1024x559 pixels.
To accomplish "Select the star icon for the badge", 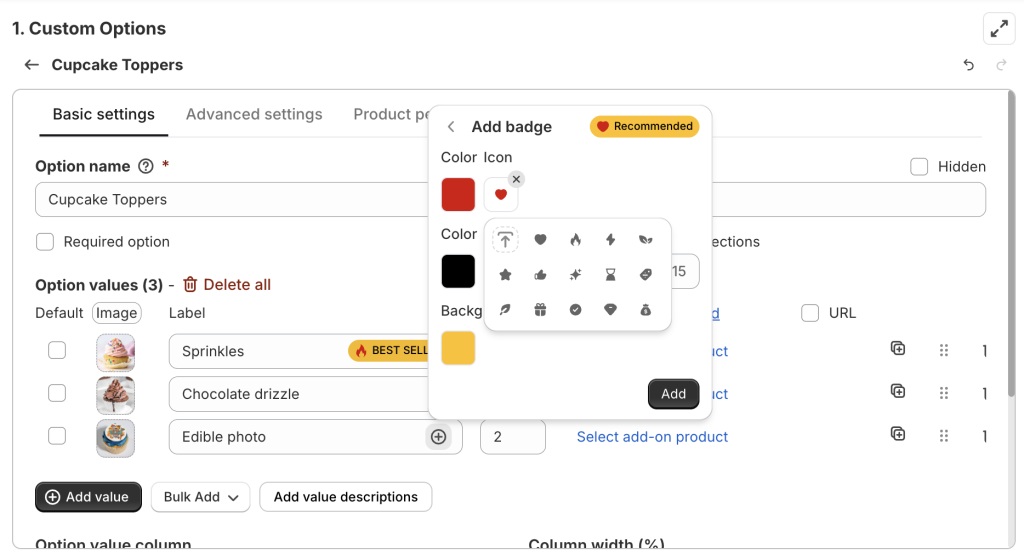I will [x=506, y=275].
